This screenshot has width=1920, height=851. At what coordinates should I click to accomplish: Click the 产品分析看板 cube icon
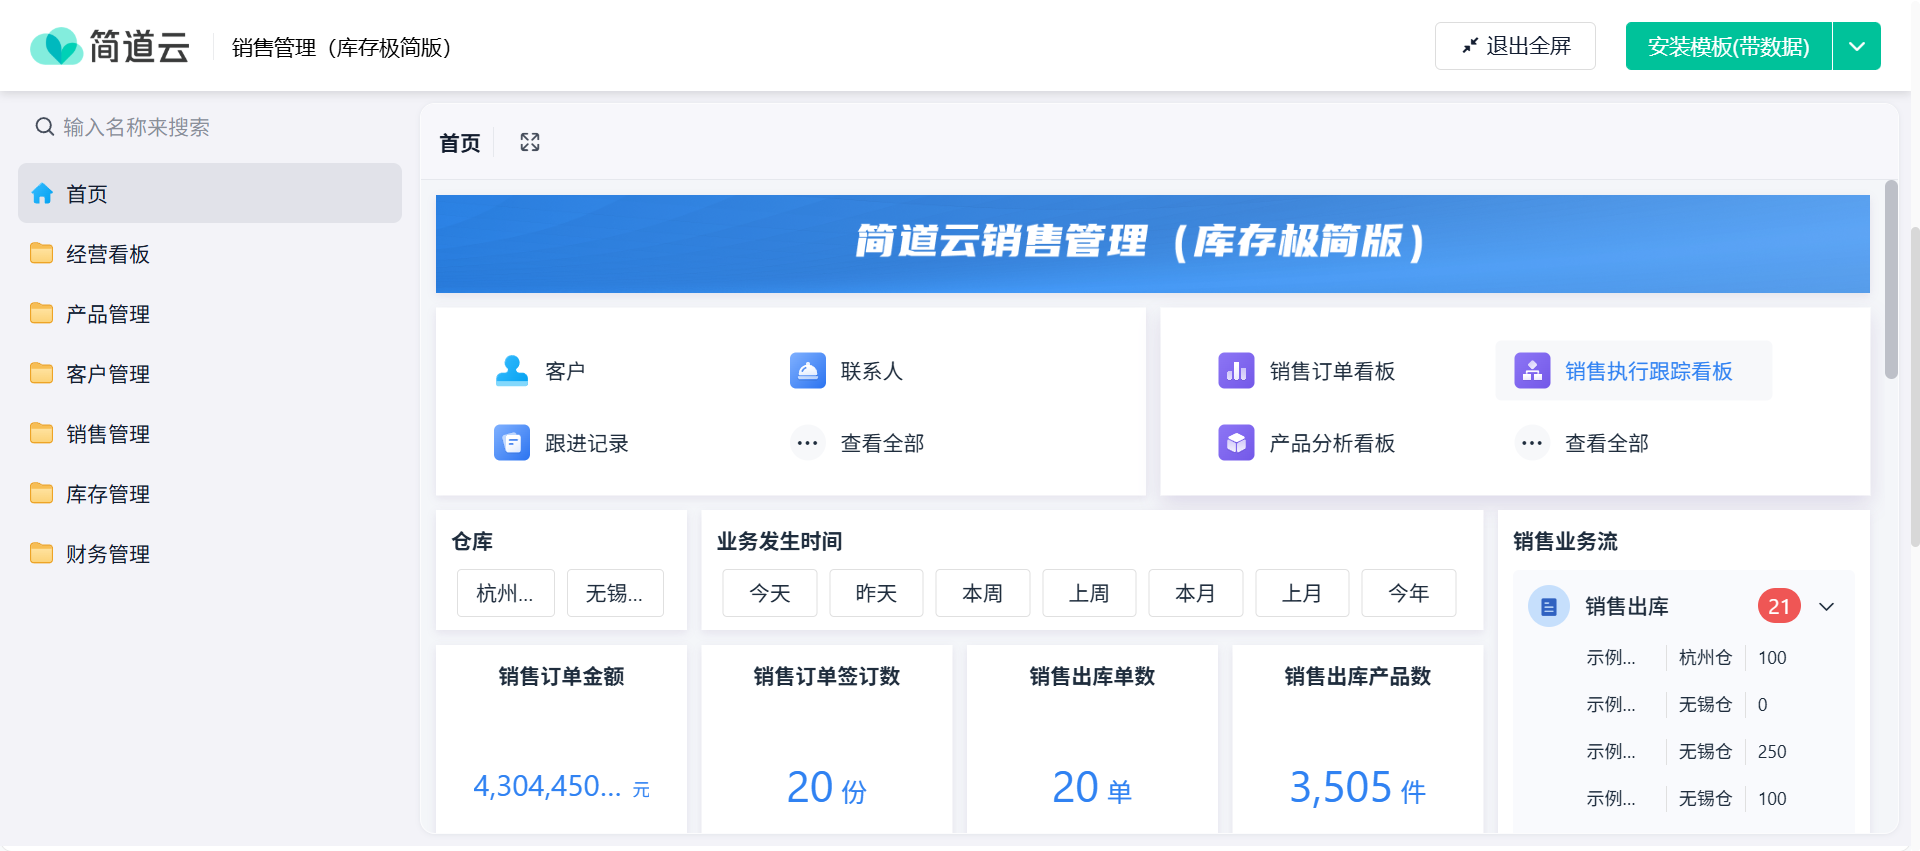coord(1236,442)
